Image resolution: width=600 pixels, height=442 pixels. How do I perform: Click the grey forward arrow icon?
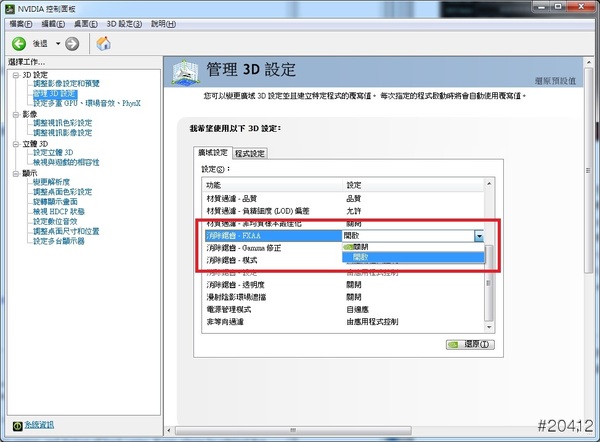pyautogui.click(x=72, y=44)
